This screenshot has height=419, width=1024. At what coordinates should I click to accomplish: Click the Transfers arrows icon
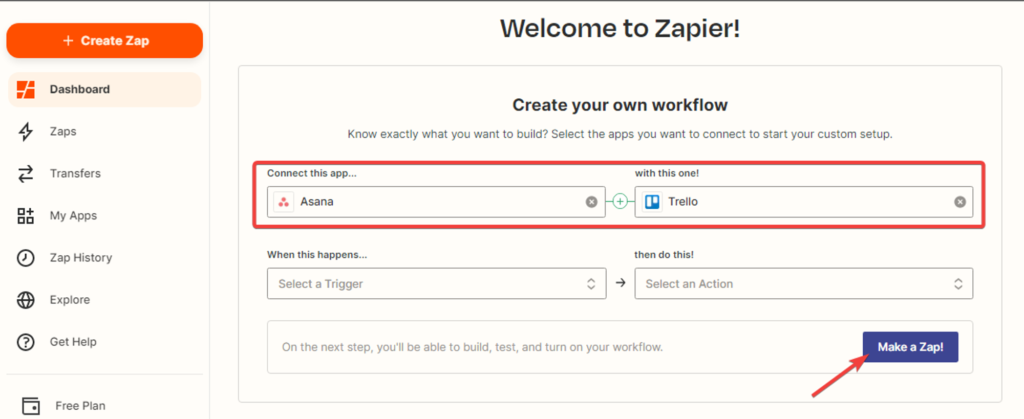pos(27,174)
